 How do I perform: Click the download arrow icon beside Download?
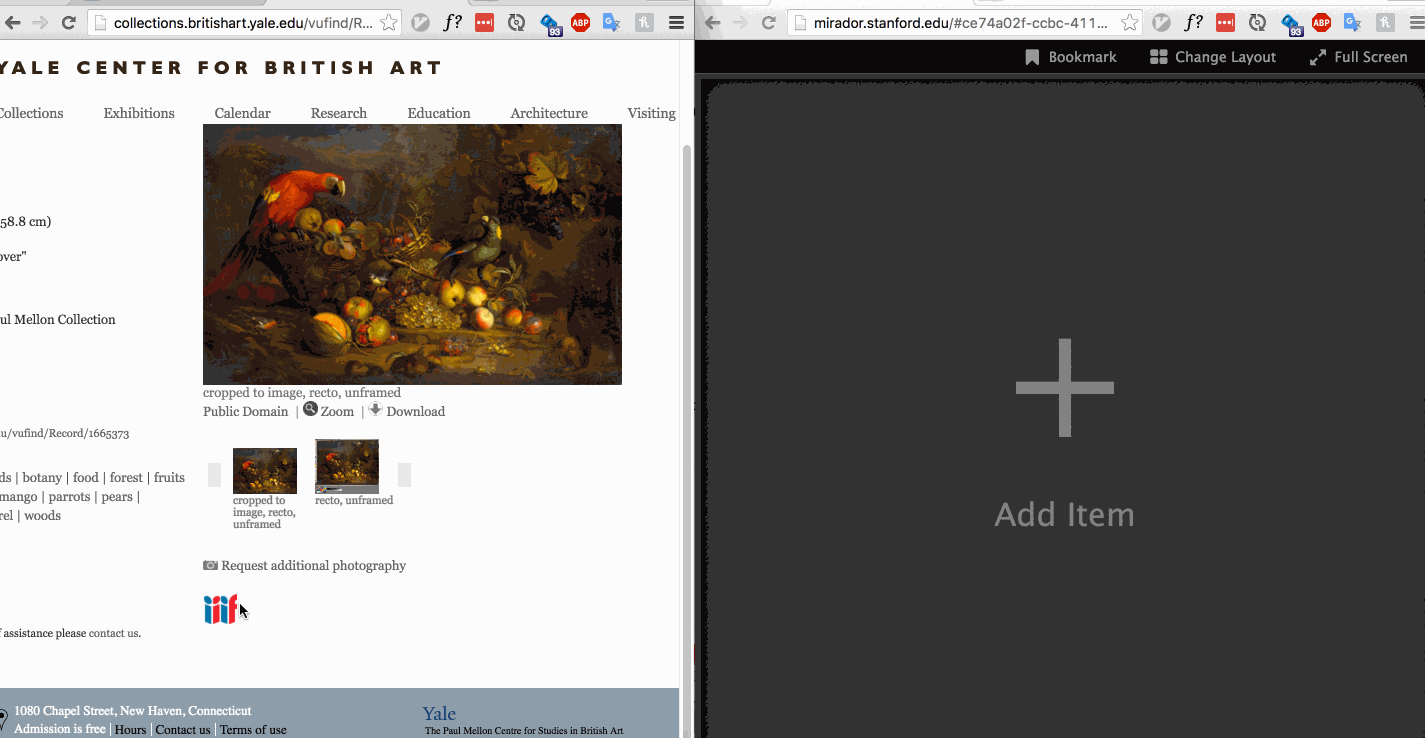(376, 409)
